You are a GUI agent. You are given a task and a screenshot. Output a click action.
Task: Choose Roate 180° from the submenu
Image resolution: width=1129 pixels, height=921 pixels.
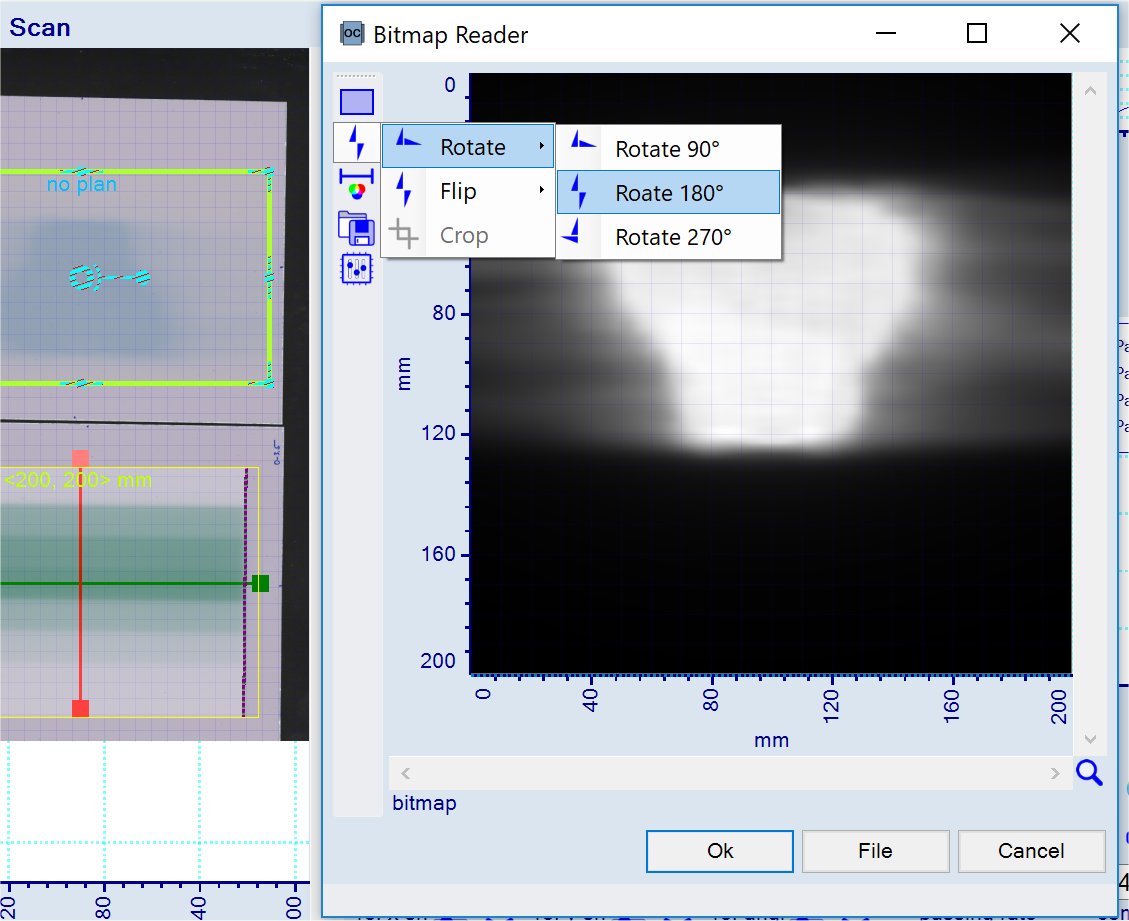click(668, 193)
